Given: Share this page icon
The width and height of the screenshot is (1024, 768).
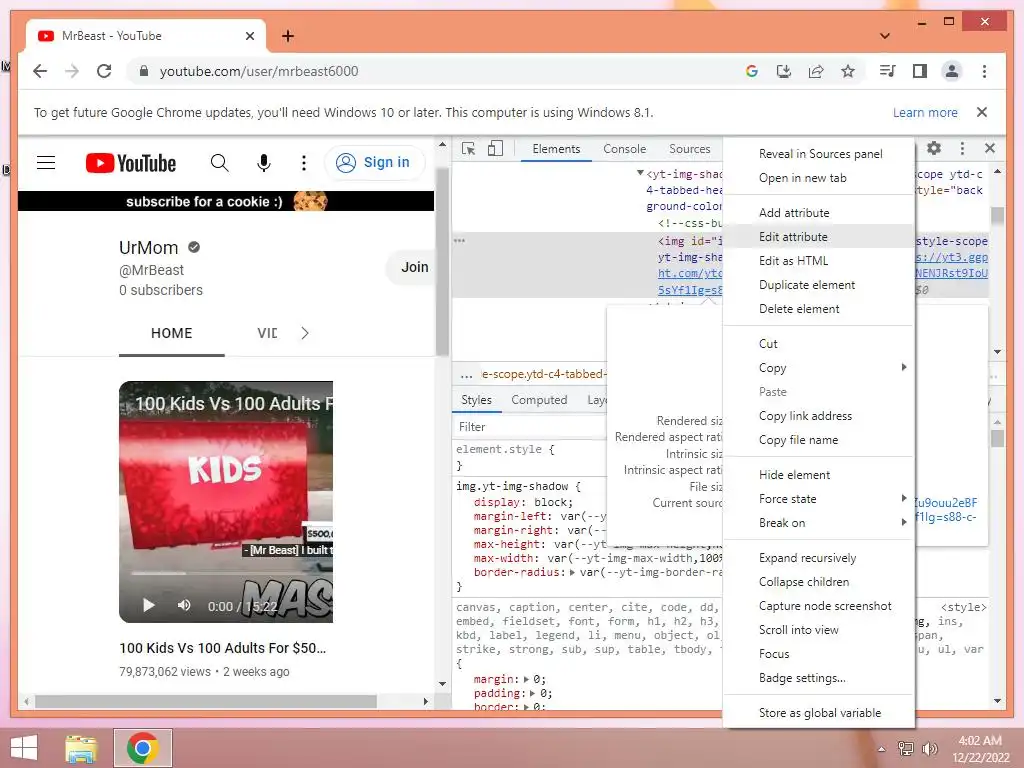Looking at the screenshot, I should 816,71.
